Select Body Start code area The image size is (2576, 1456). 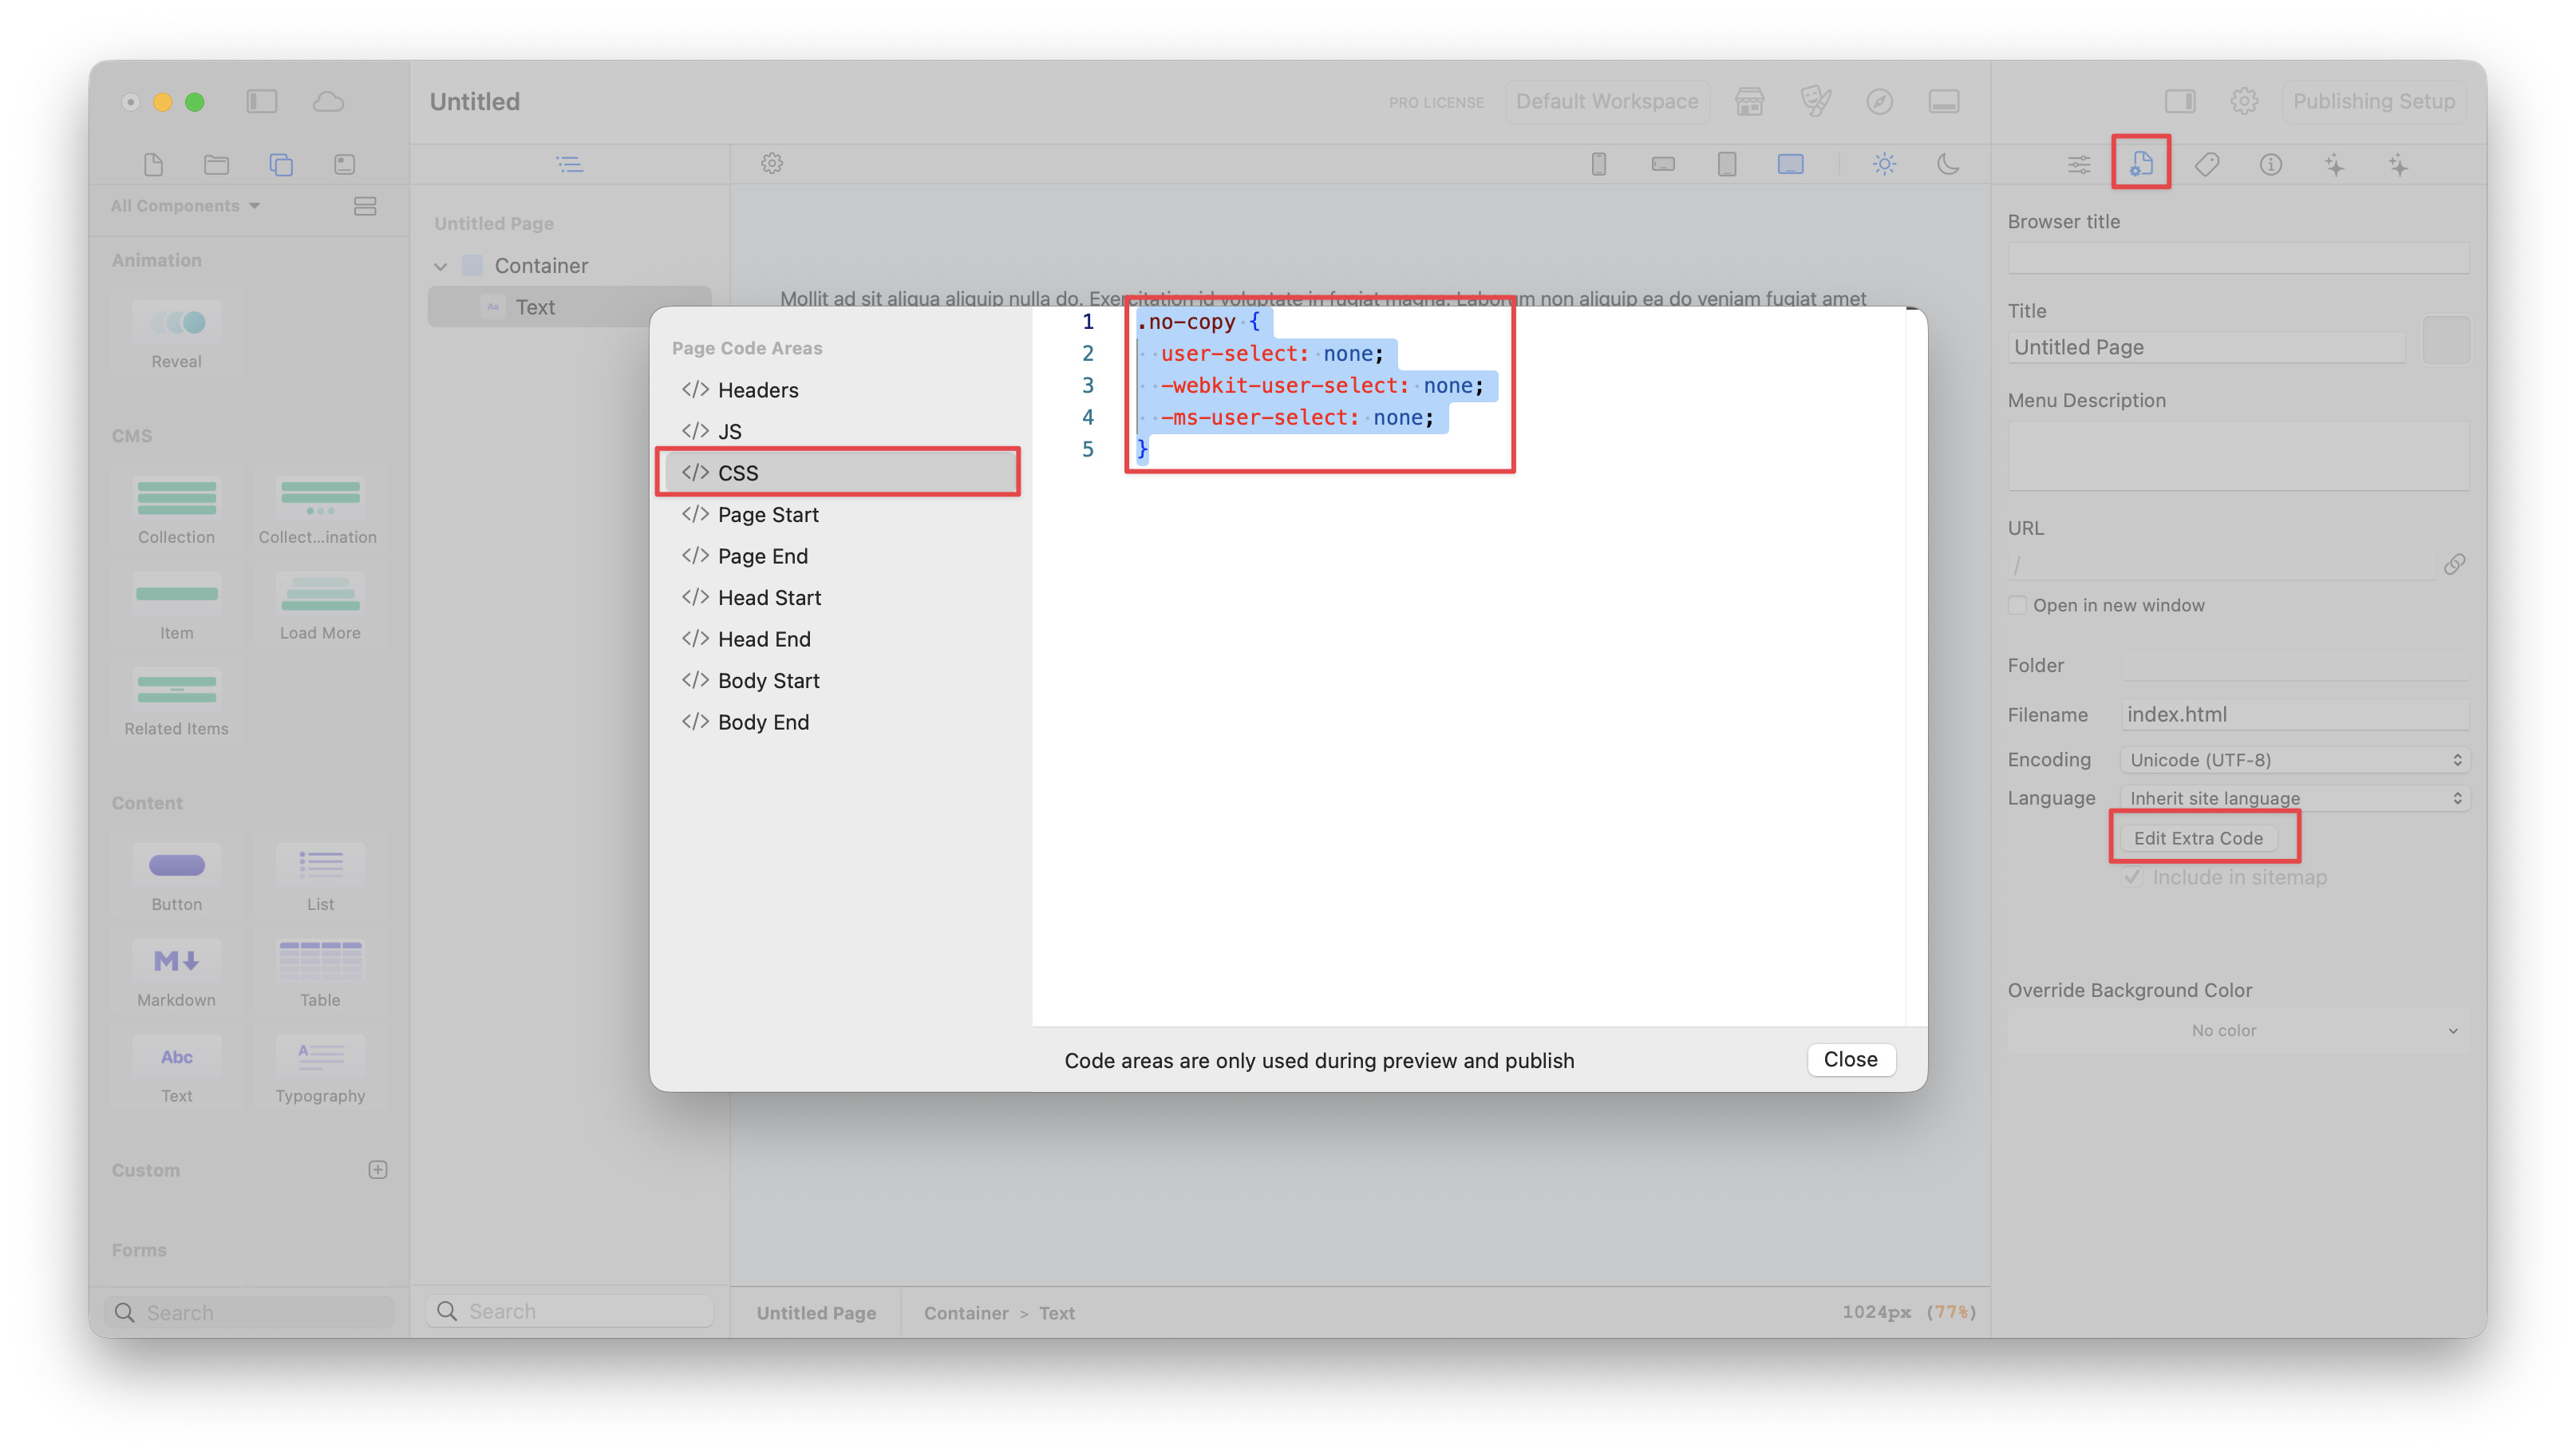[840, 680]
